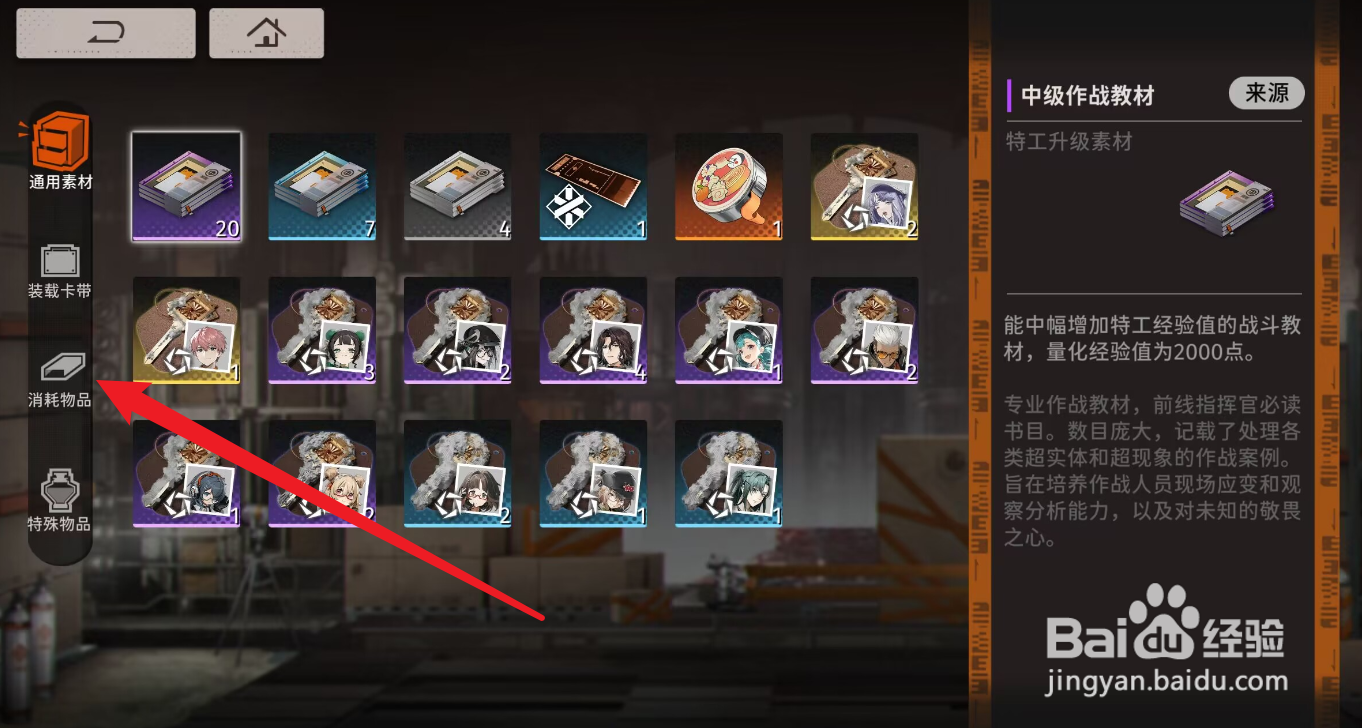Select gold key item with pink-haired portrait

186,331
